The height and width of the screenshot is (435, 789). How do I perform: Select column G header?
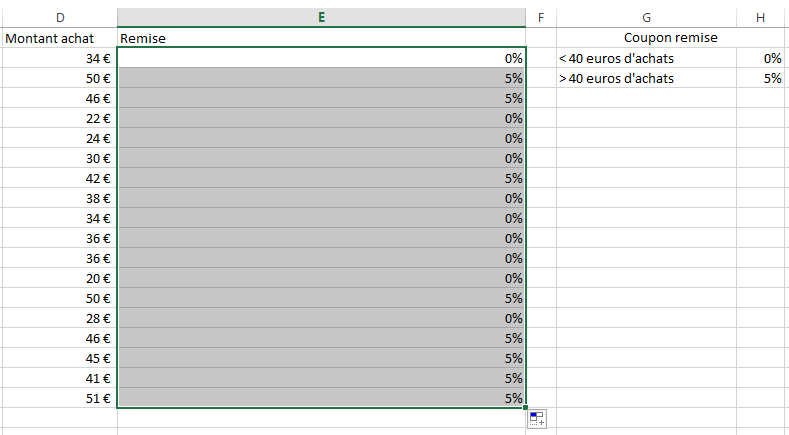click(x=647, y=18)
